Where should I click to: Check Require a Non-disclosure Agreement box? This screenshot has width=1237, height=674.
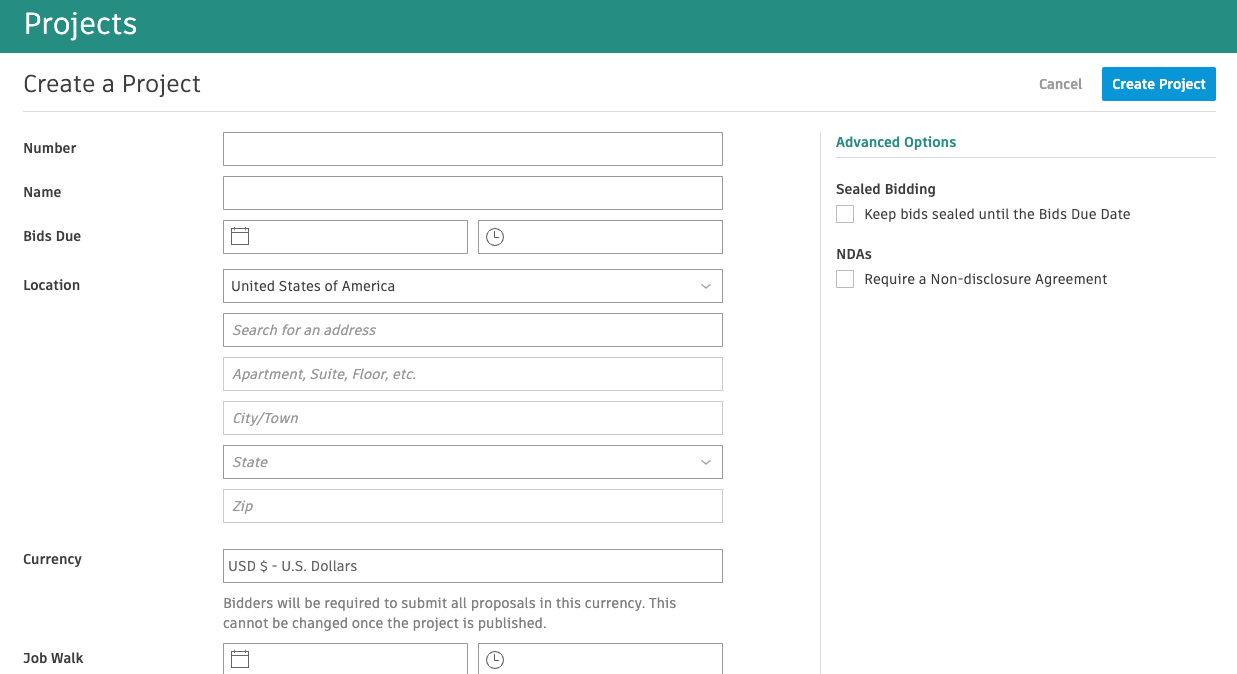point(845,279)
